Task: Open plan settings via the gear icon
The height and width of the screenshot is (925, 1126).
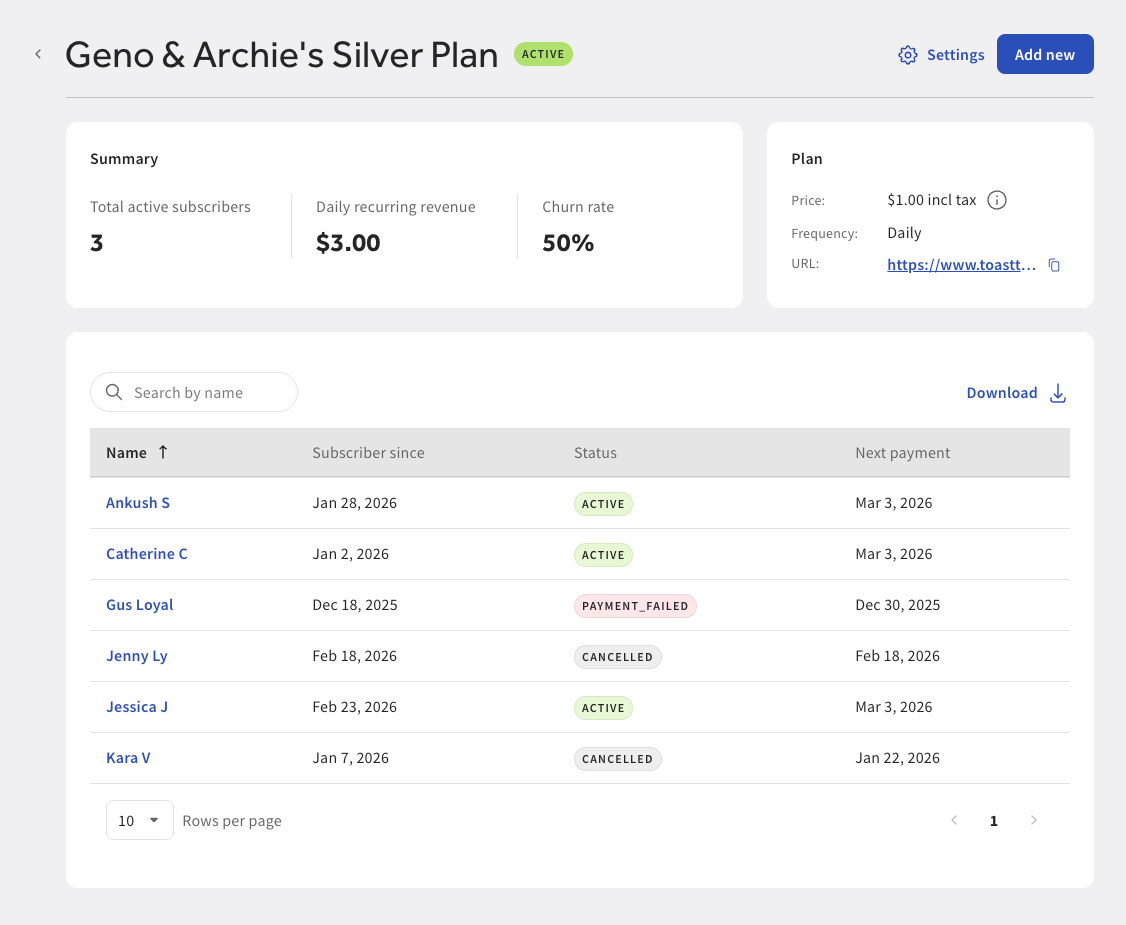Action: (908, 55)
